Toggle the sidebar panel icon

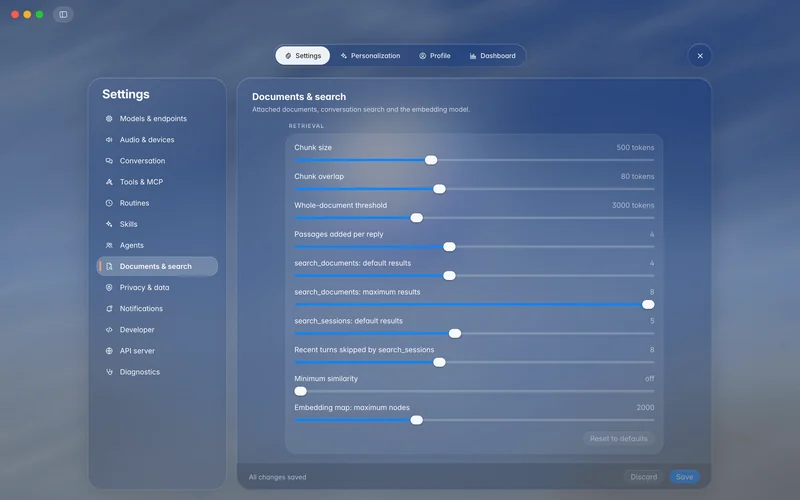tap(63, 14)
